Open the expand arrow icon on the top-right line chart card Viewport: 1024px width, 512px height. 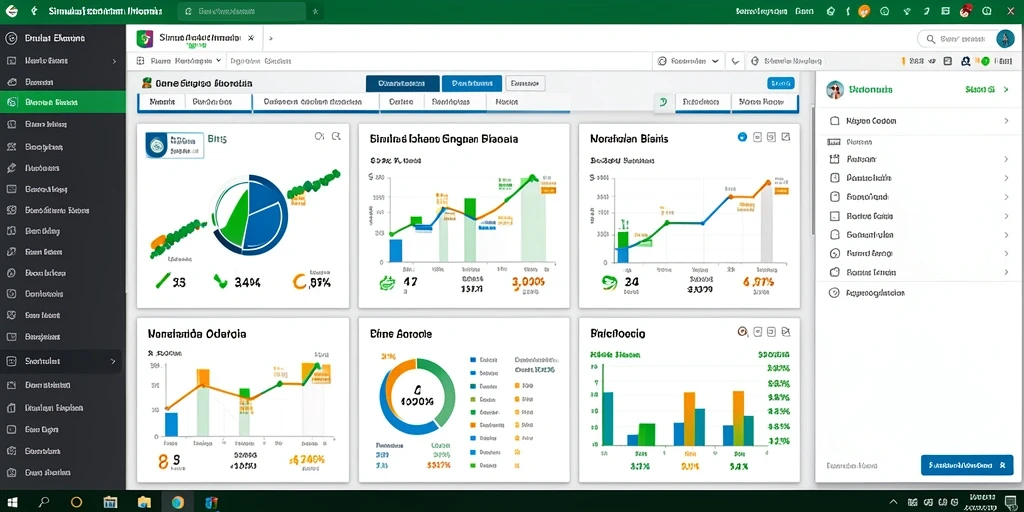pos(786,137)
